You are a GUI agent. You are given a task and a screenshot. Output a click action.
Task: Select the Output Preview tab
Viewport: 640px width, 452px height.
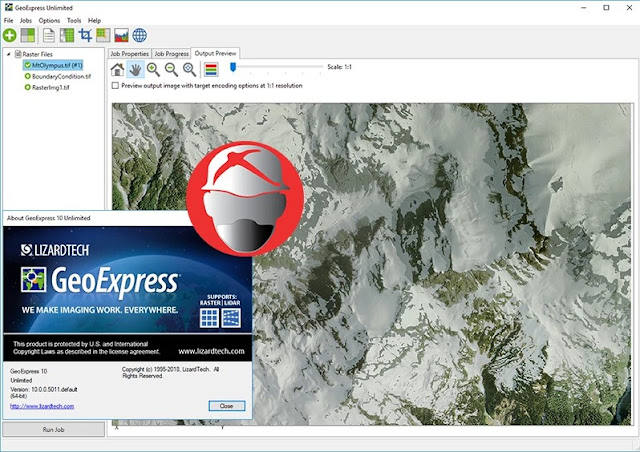click(215, 53)
